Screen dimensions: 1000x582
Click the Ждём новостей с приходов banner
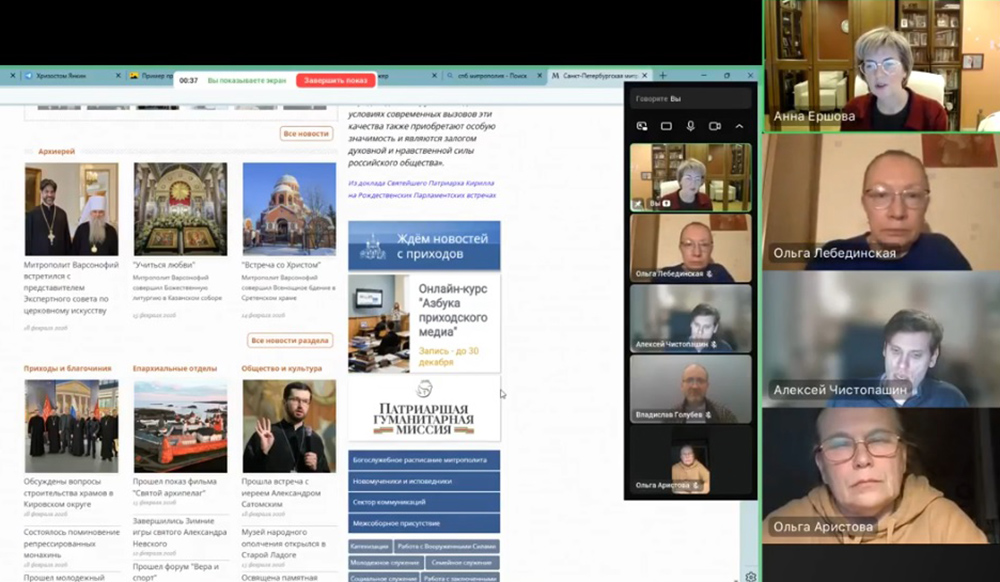[424, 246]
